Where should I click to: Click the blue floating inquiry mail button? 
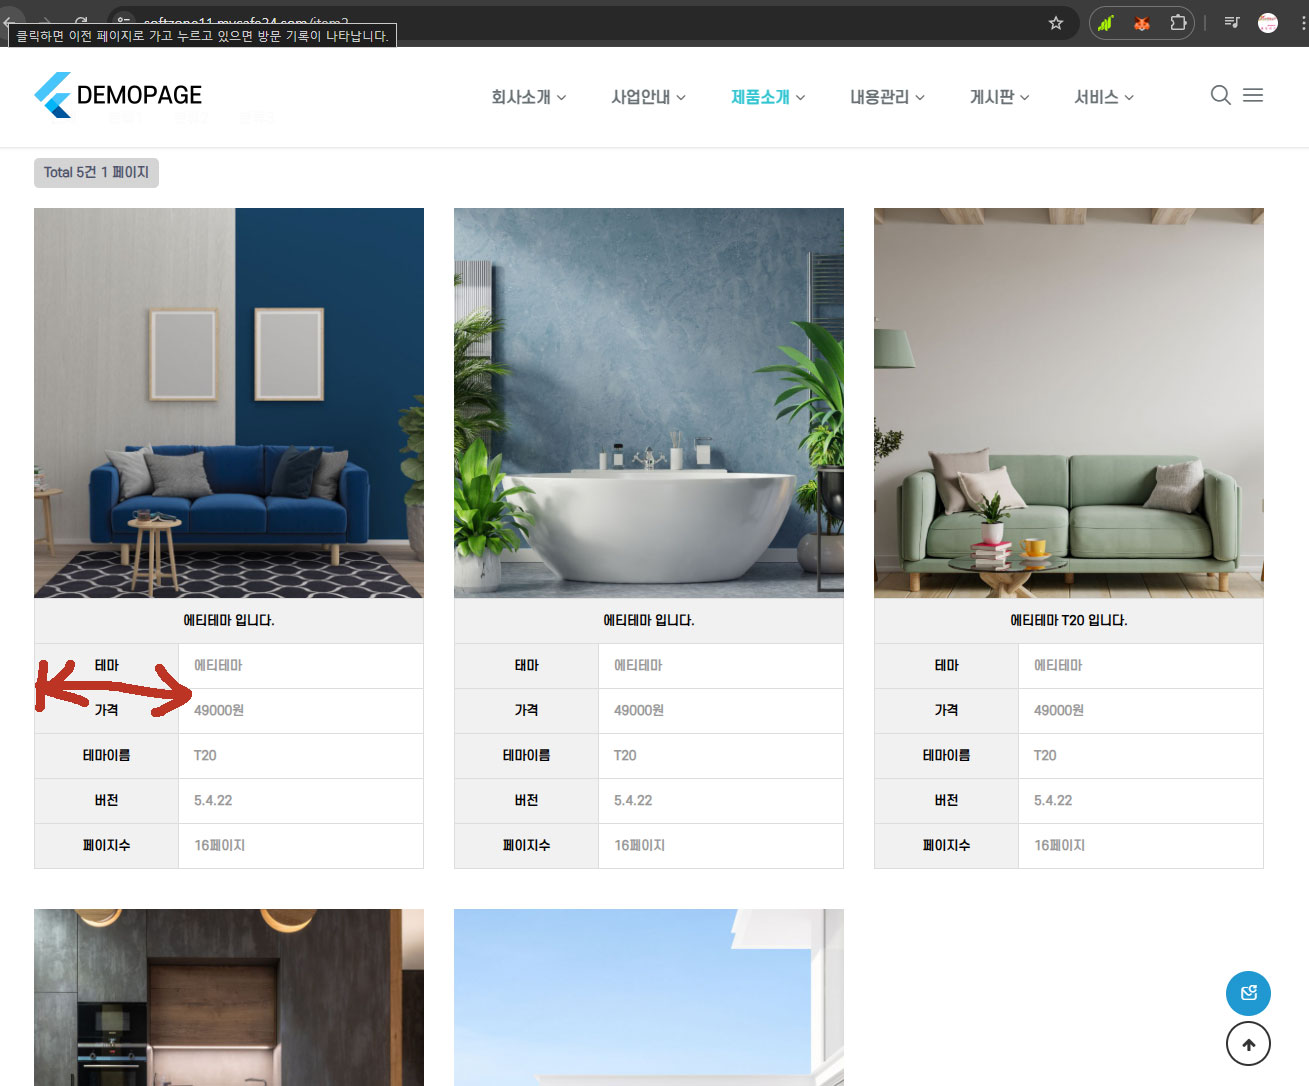[1248, 993]
